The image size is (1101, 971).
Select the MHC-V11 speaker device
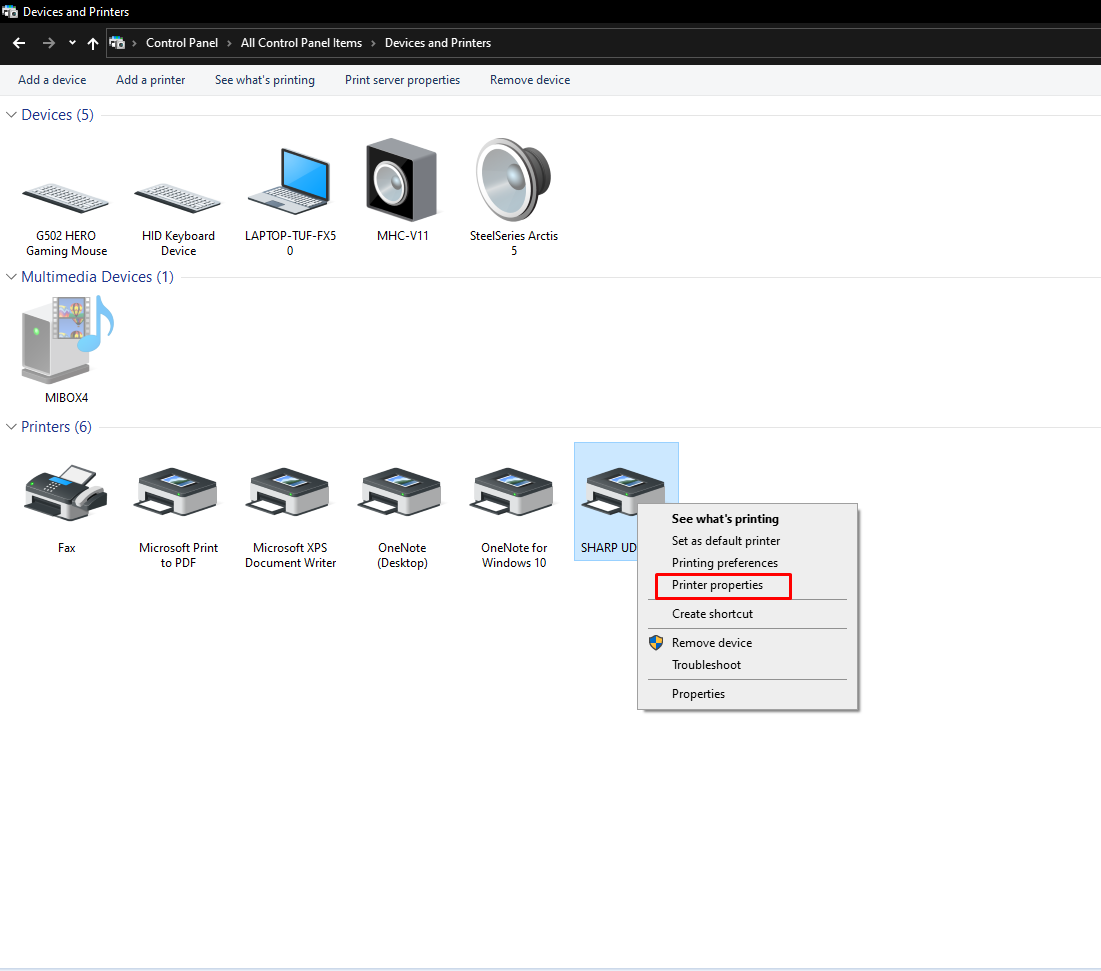(x=402, y=185)
